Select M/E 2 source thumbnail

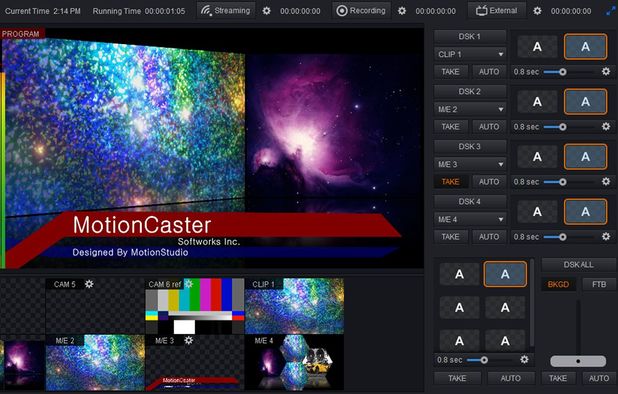(95, 362)
